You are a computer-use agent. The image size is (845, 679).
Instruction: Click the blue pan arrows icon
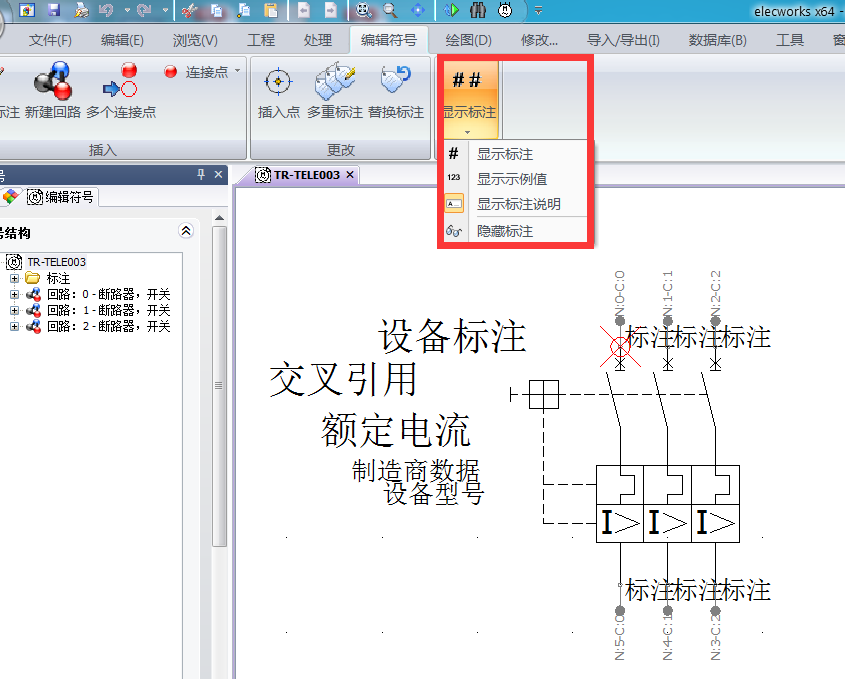click(x=418, y=10)
